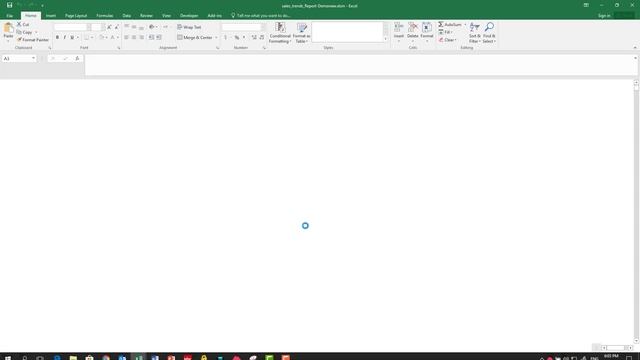The height and width of the screenshot is (360, 640).
Task: Open Conditional Formatting
Action: 280,33
